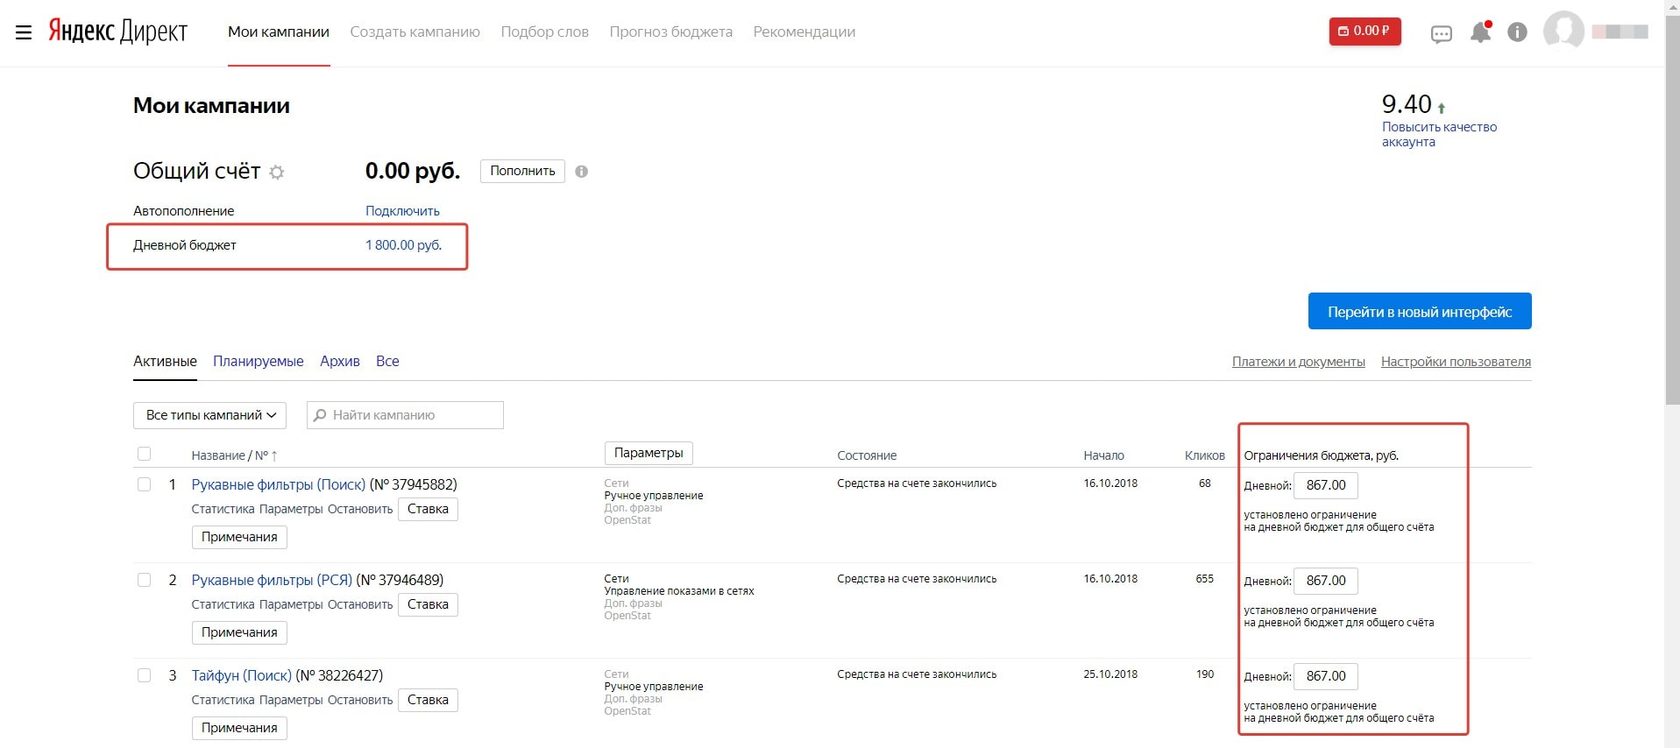Viewport: 1680px width, 748px height.
Task: Open Повысить качество аккаунта link
Action: (1439, 134)
